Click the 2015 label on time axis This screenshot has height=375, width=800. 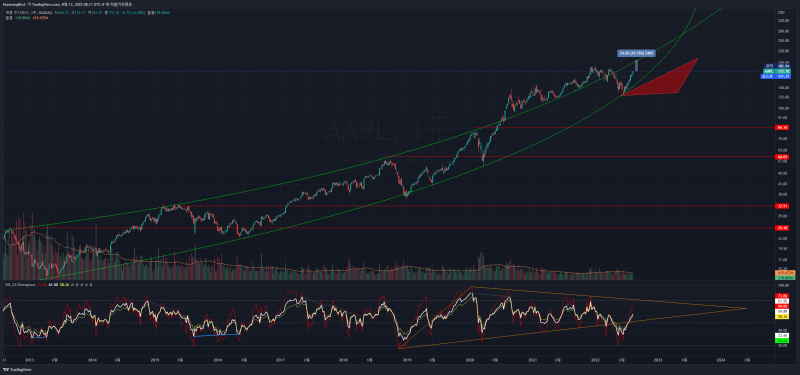155,360
